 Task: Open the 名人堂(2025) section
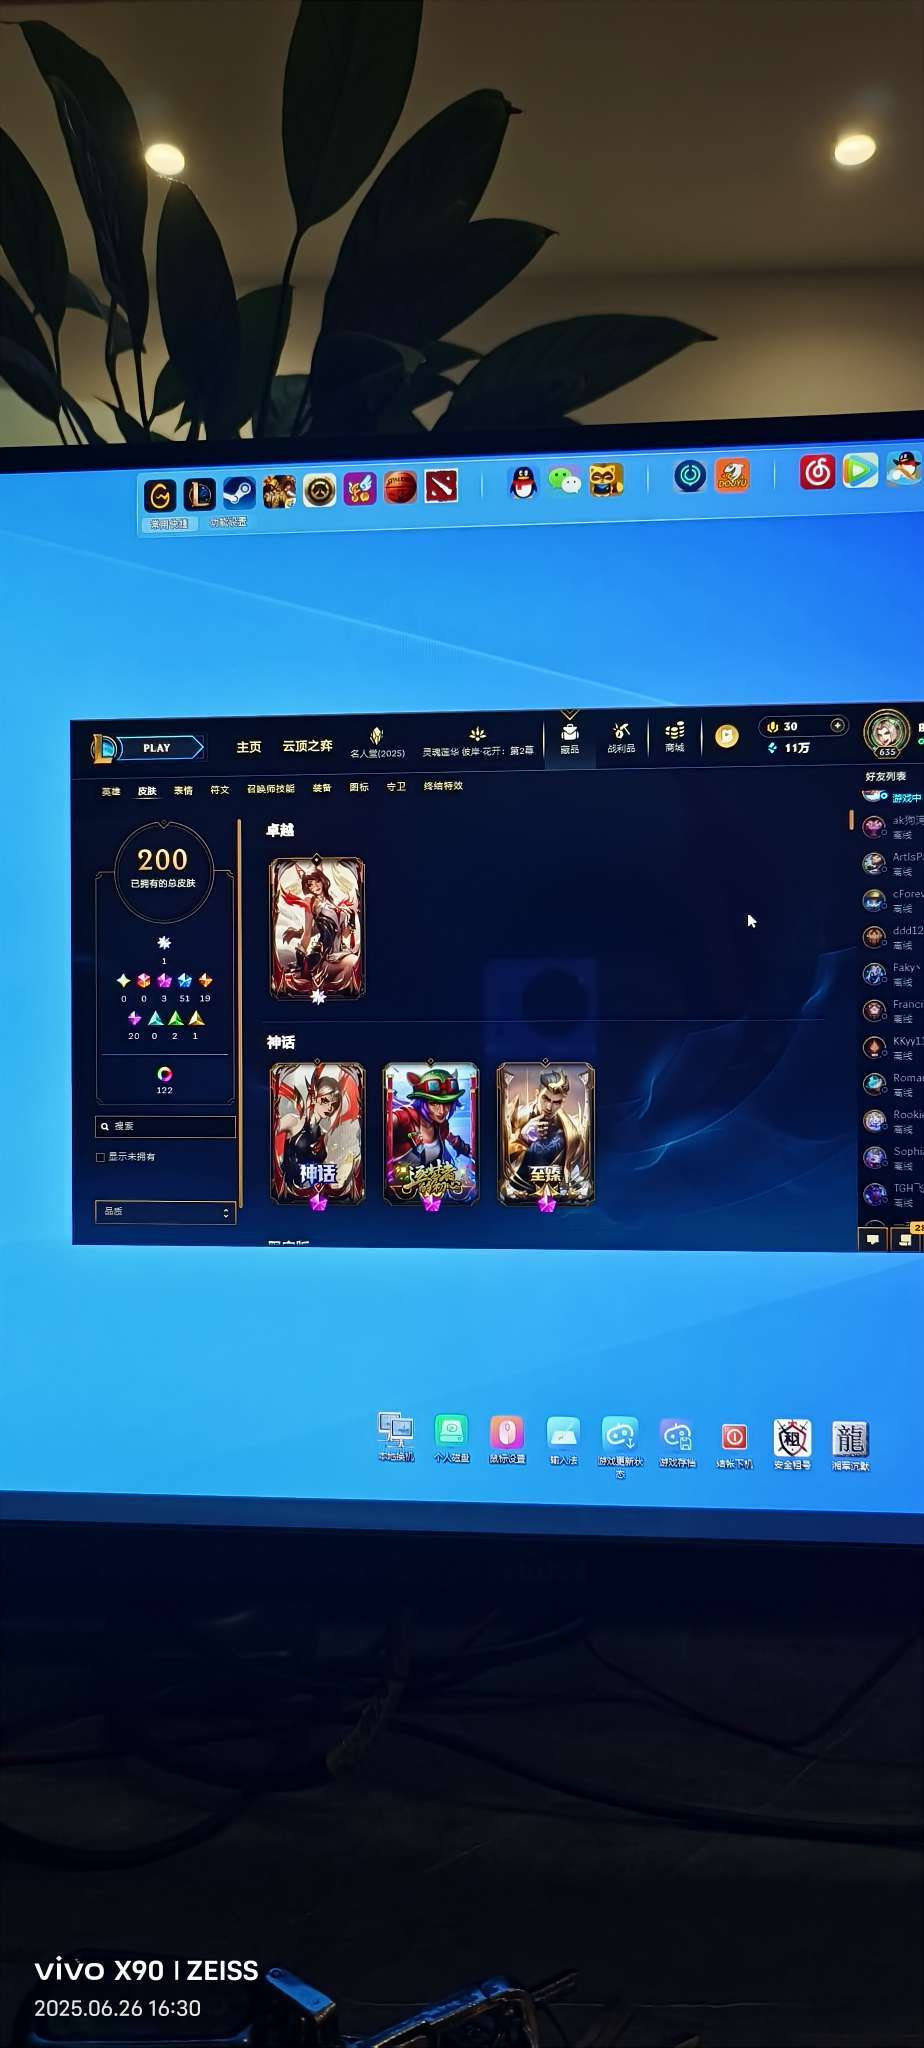[377, 743]
